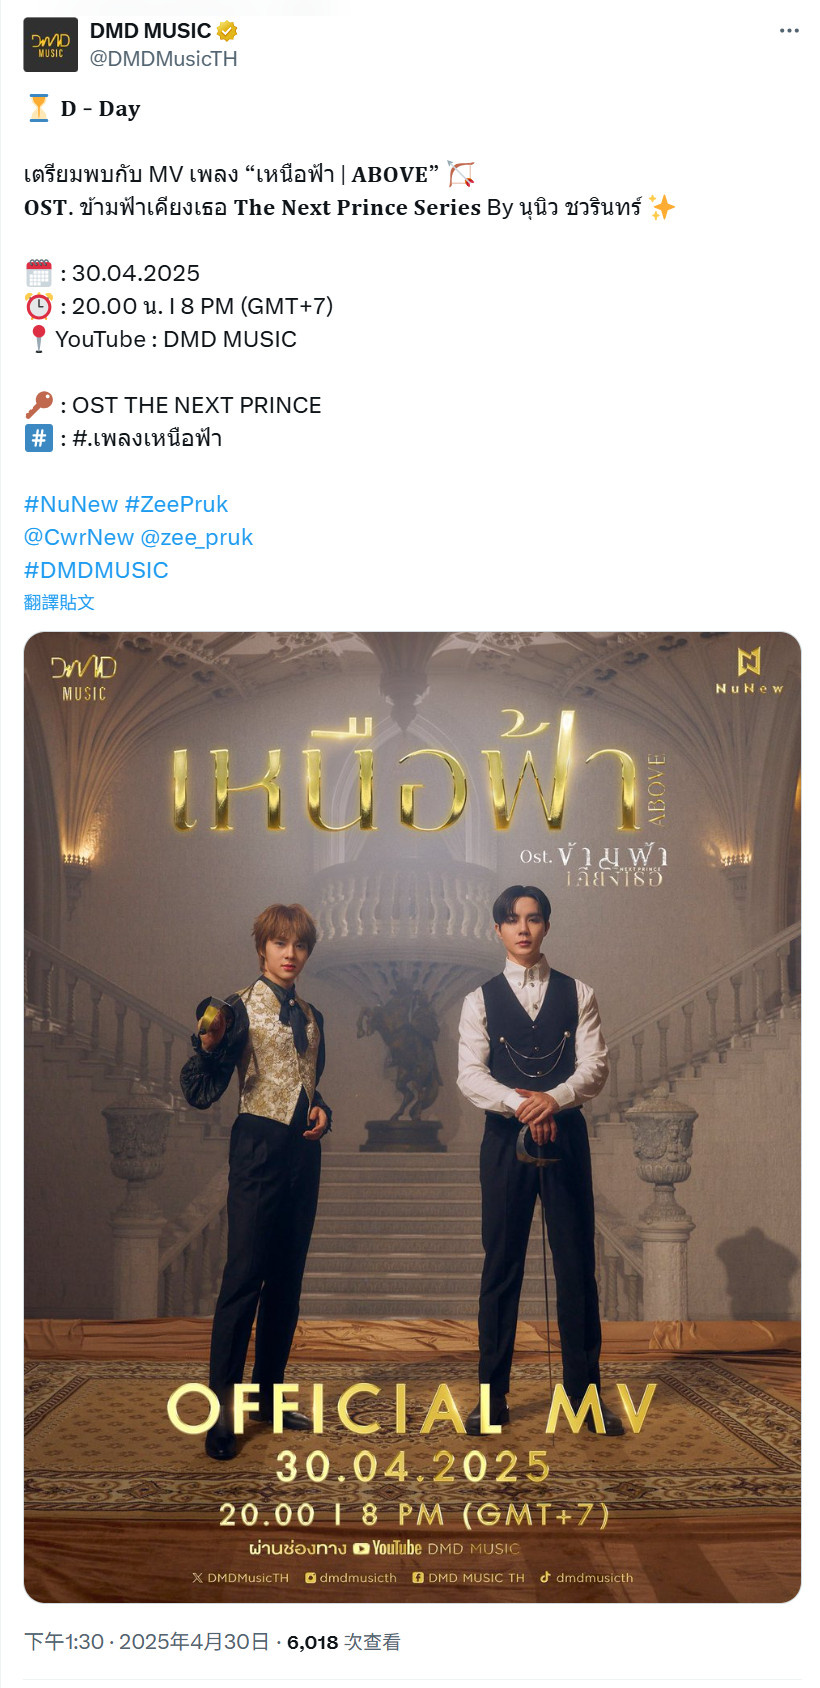Open the #ZeePruk hashtag
Image resolution: width=820 pixels, height=1688 pixels.
(176, 504)
